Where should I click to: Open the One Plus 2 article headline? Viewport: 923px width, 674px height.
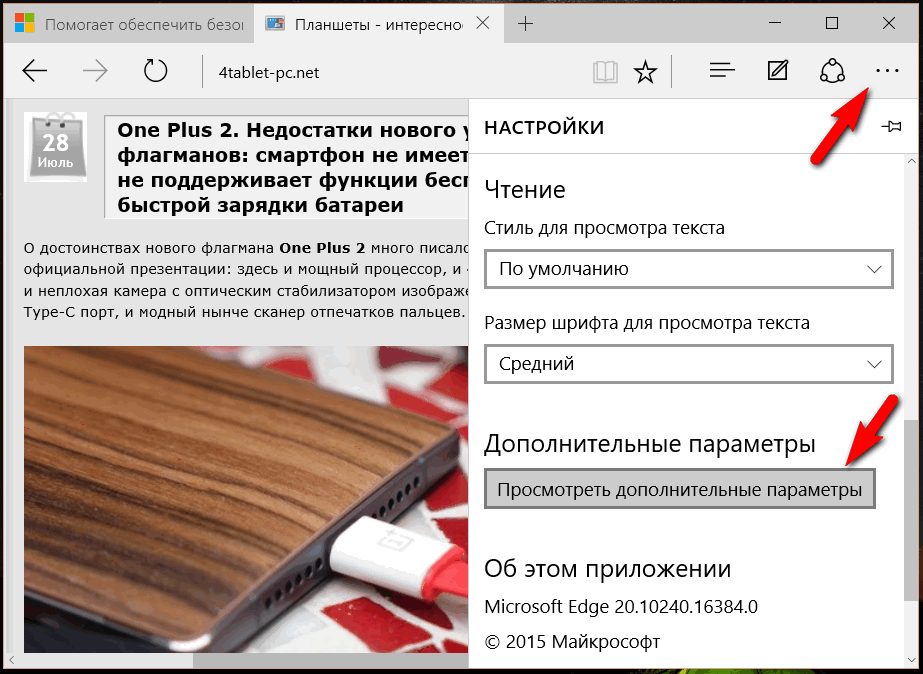[293, 167]
